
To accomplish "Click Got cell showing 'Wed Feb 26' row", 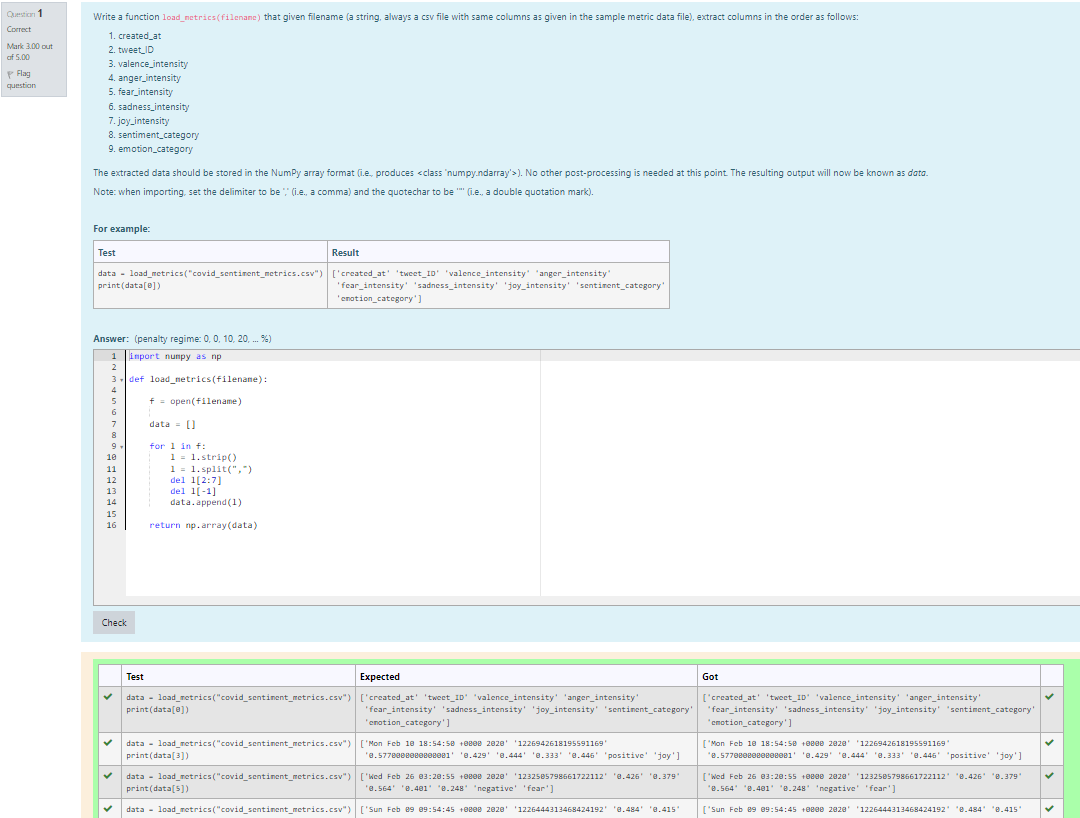I will pos(869,782).
